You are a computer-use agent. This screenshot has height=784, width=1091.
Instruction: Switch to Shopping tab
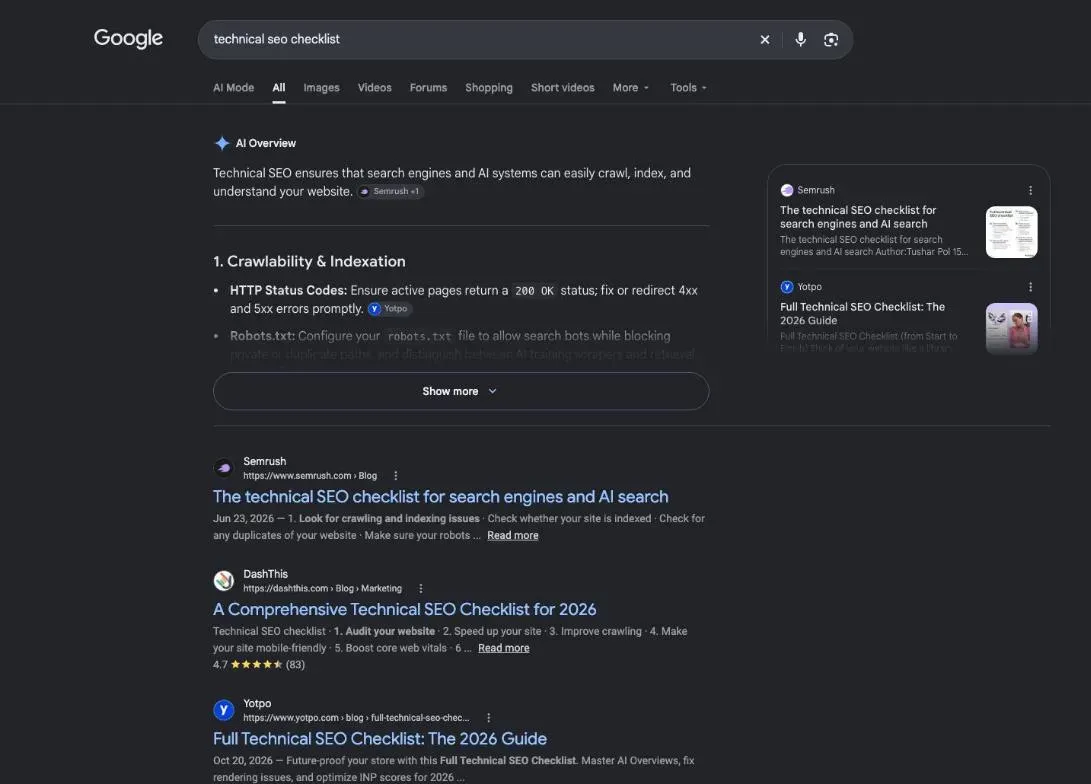tap(488, 88)
